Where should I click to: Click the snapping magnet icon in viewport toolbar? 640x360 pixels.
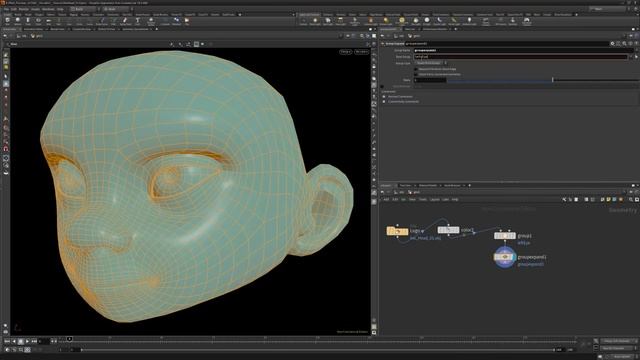[x=6, y=149]
